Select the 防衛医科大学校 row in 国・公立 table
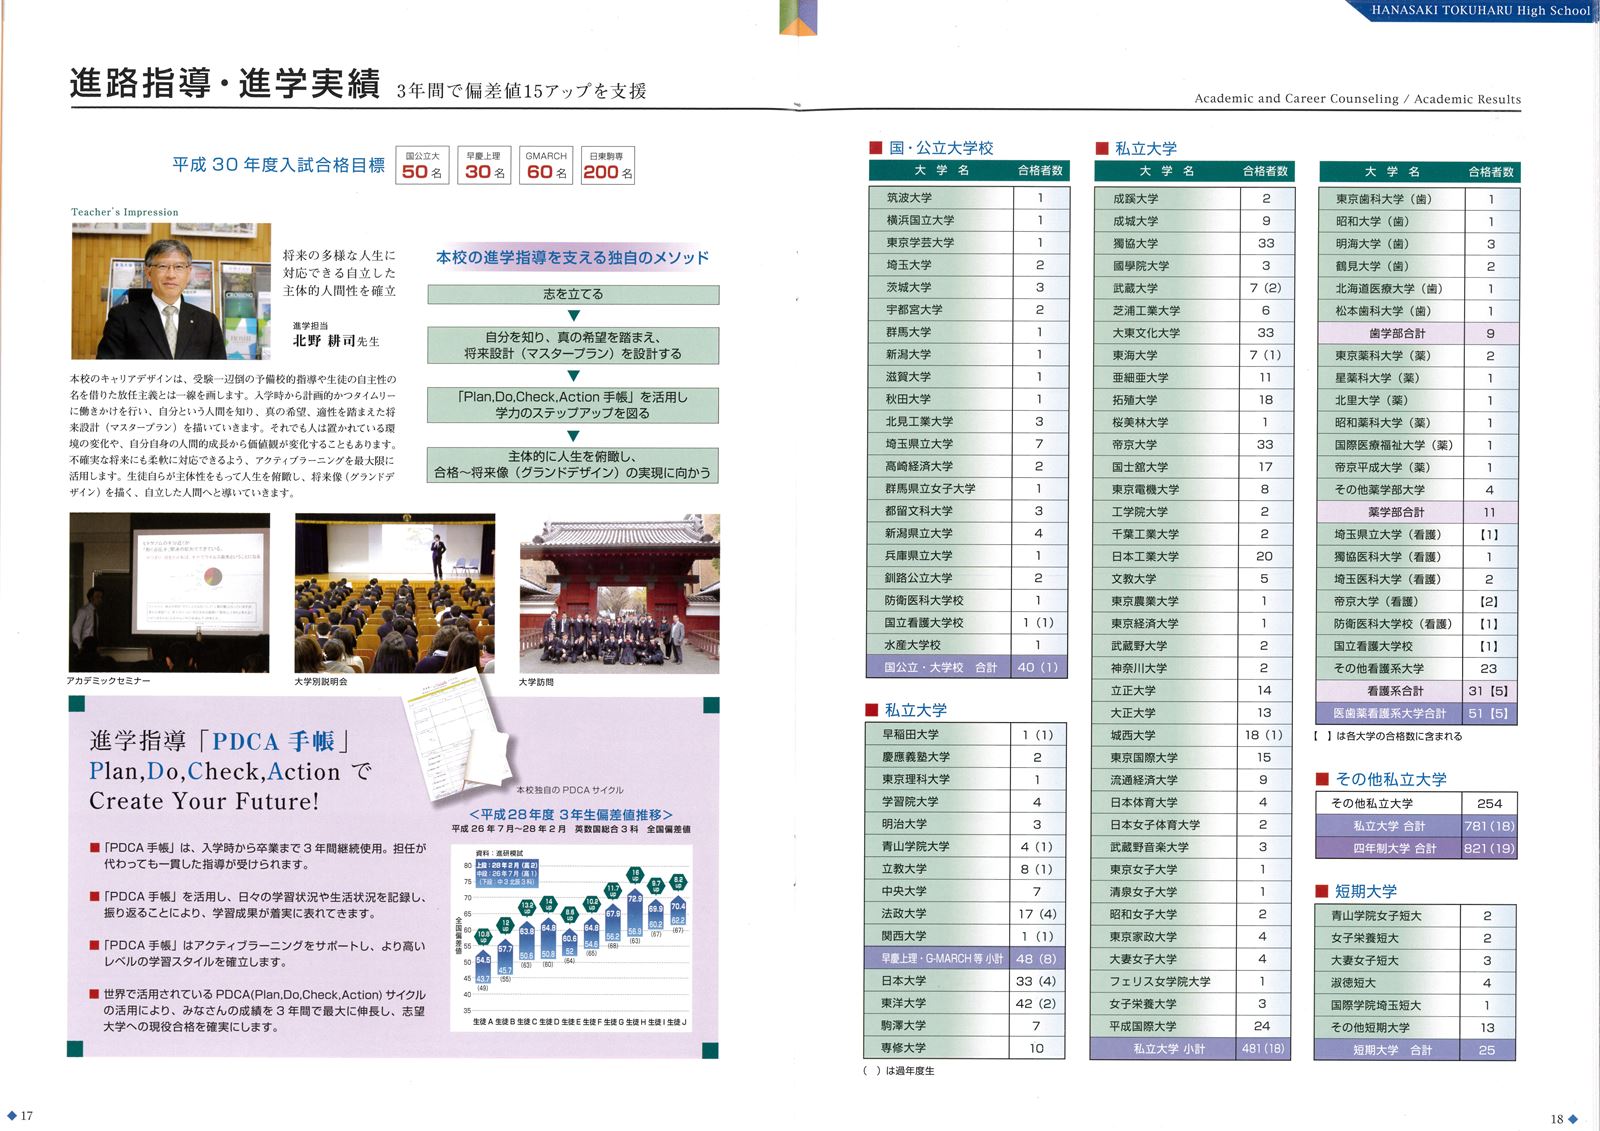1600x1131 pixels. click(x=969, y=600)
